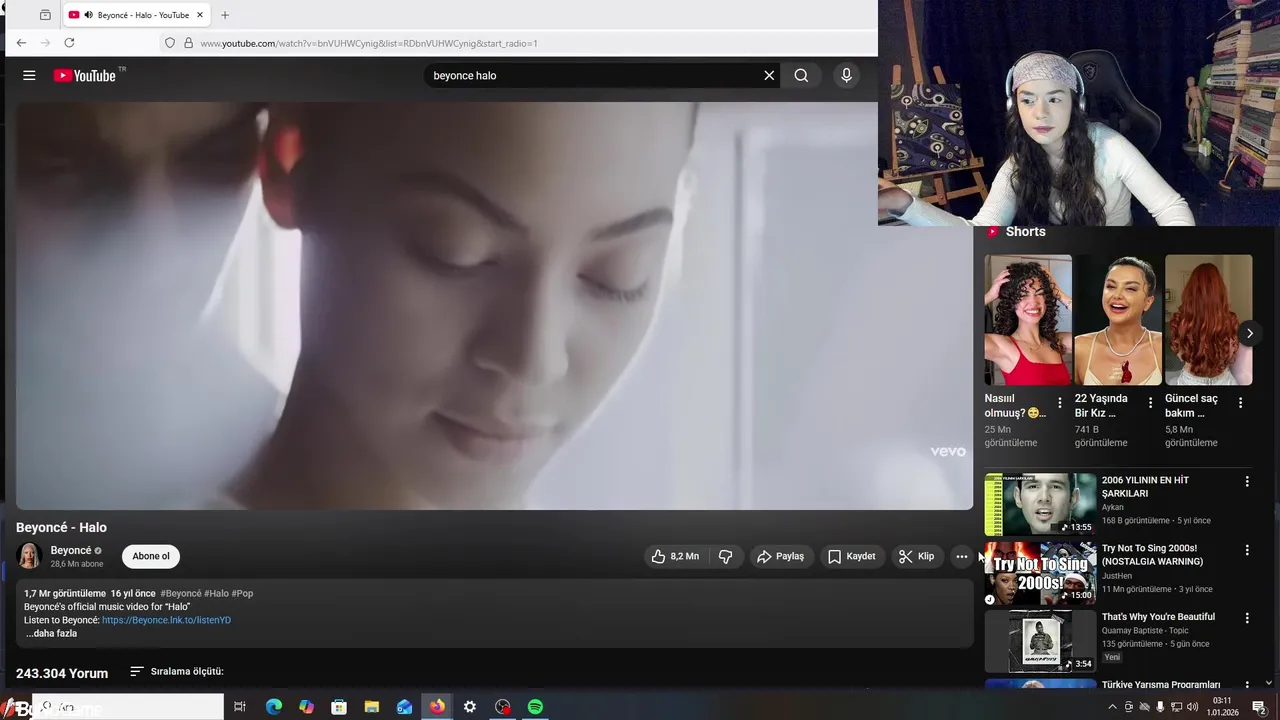This screenshot has height=720, width=1280.
Task: Open 'That's Why You're Beautiful' video thumbnail
Action: point(1040,641)
